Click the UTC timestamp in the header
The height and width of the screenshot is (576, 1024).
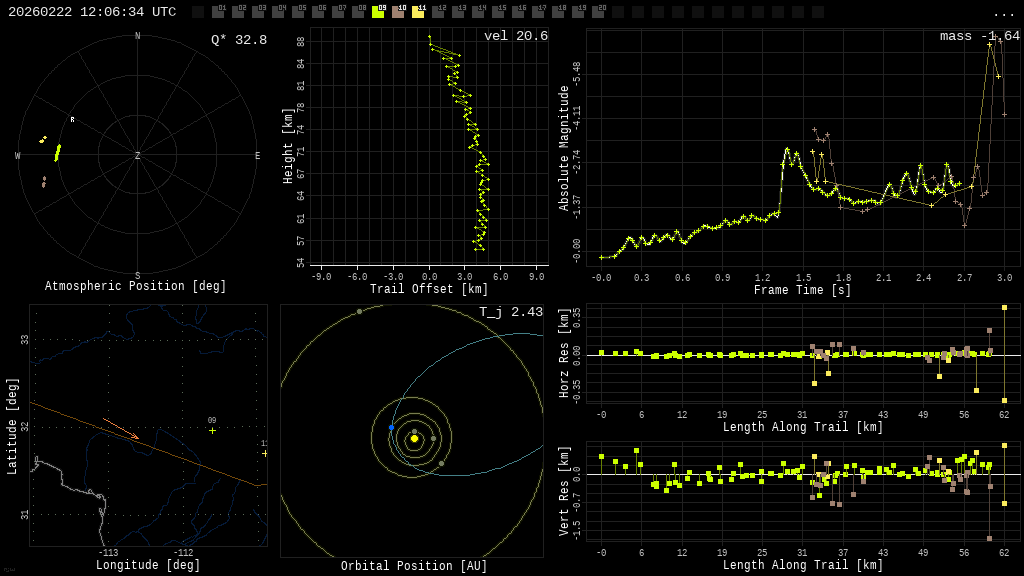click(x=92, y=12)
